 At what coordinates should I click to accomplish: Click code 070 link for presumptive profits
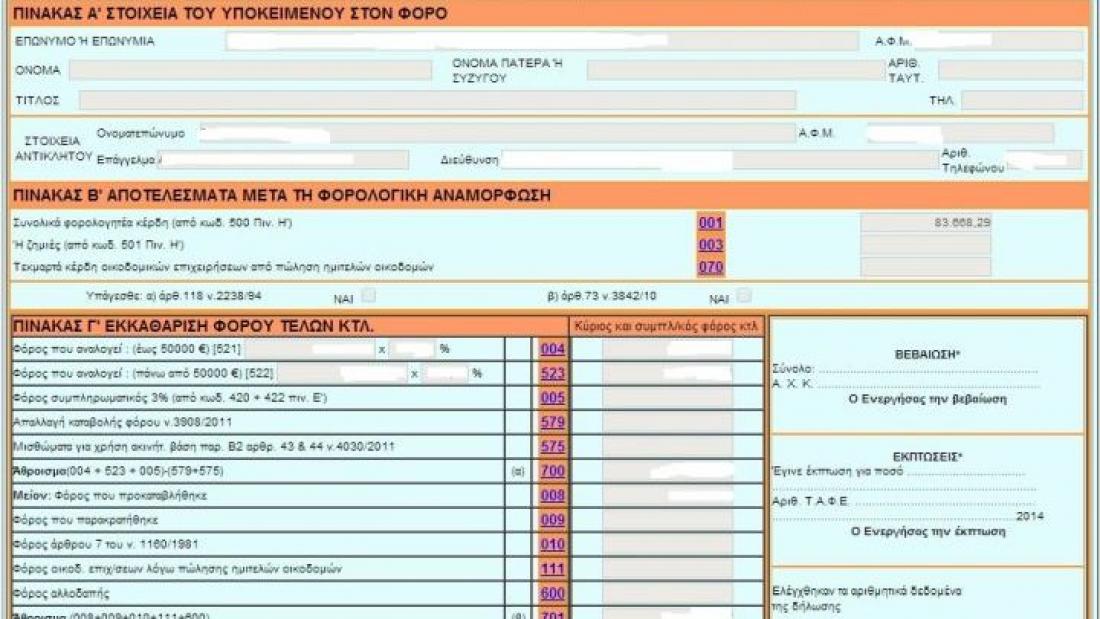tap(710, 267)
